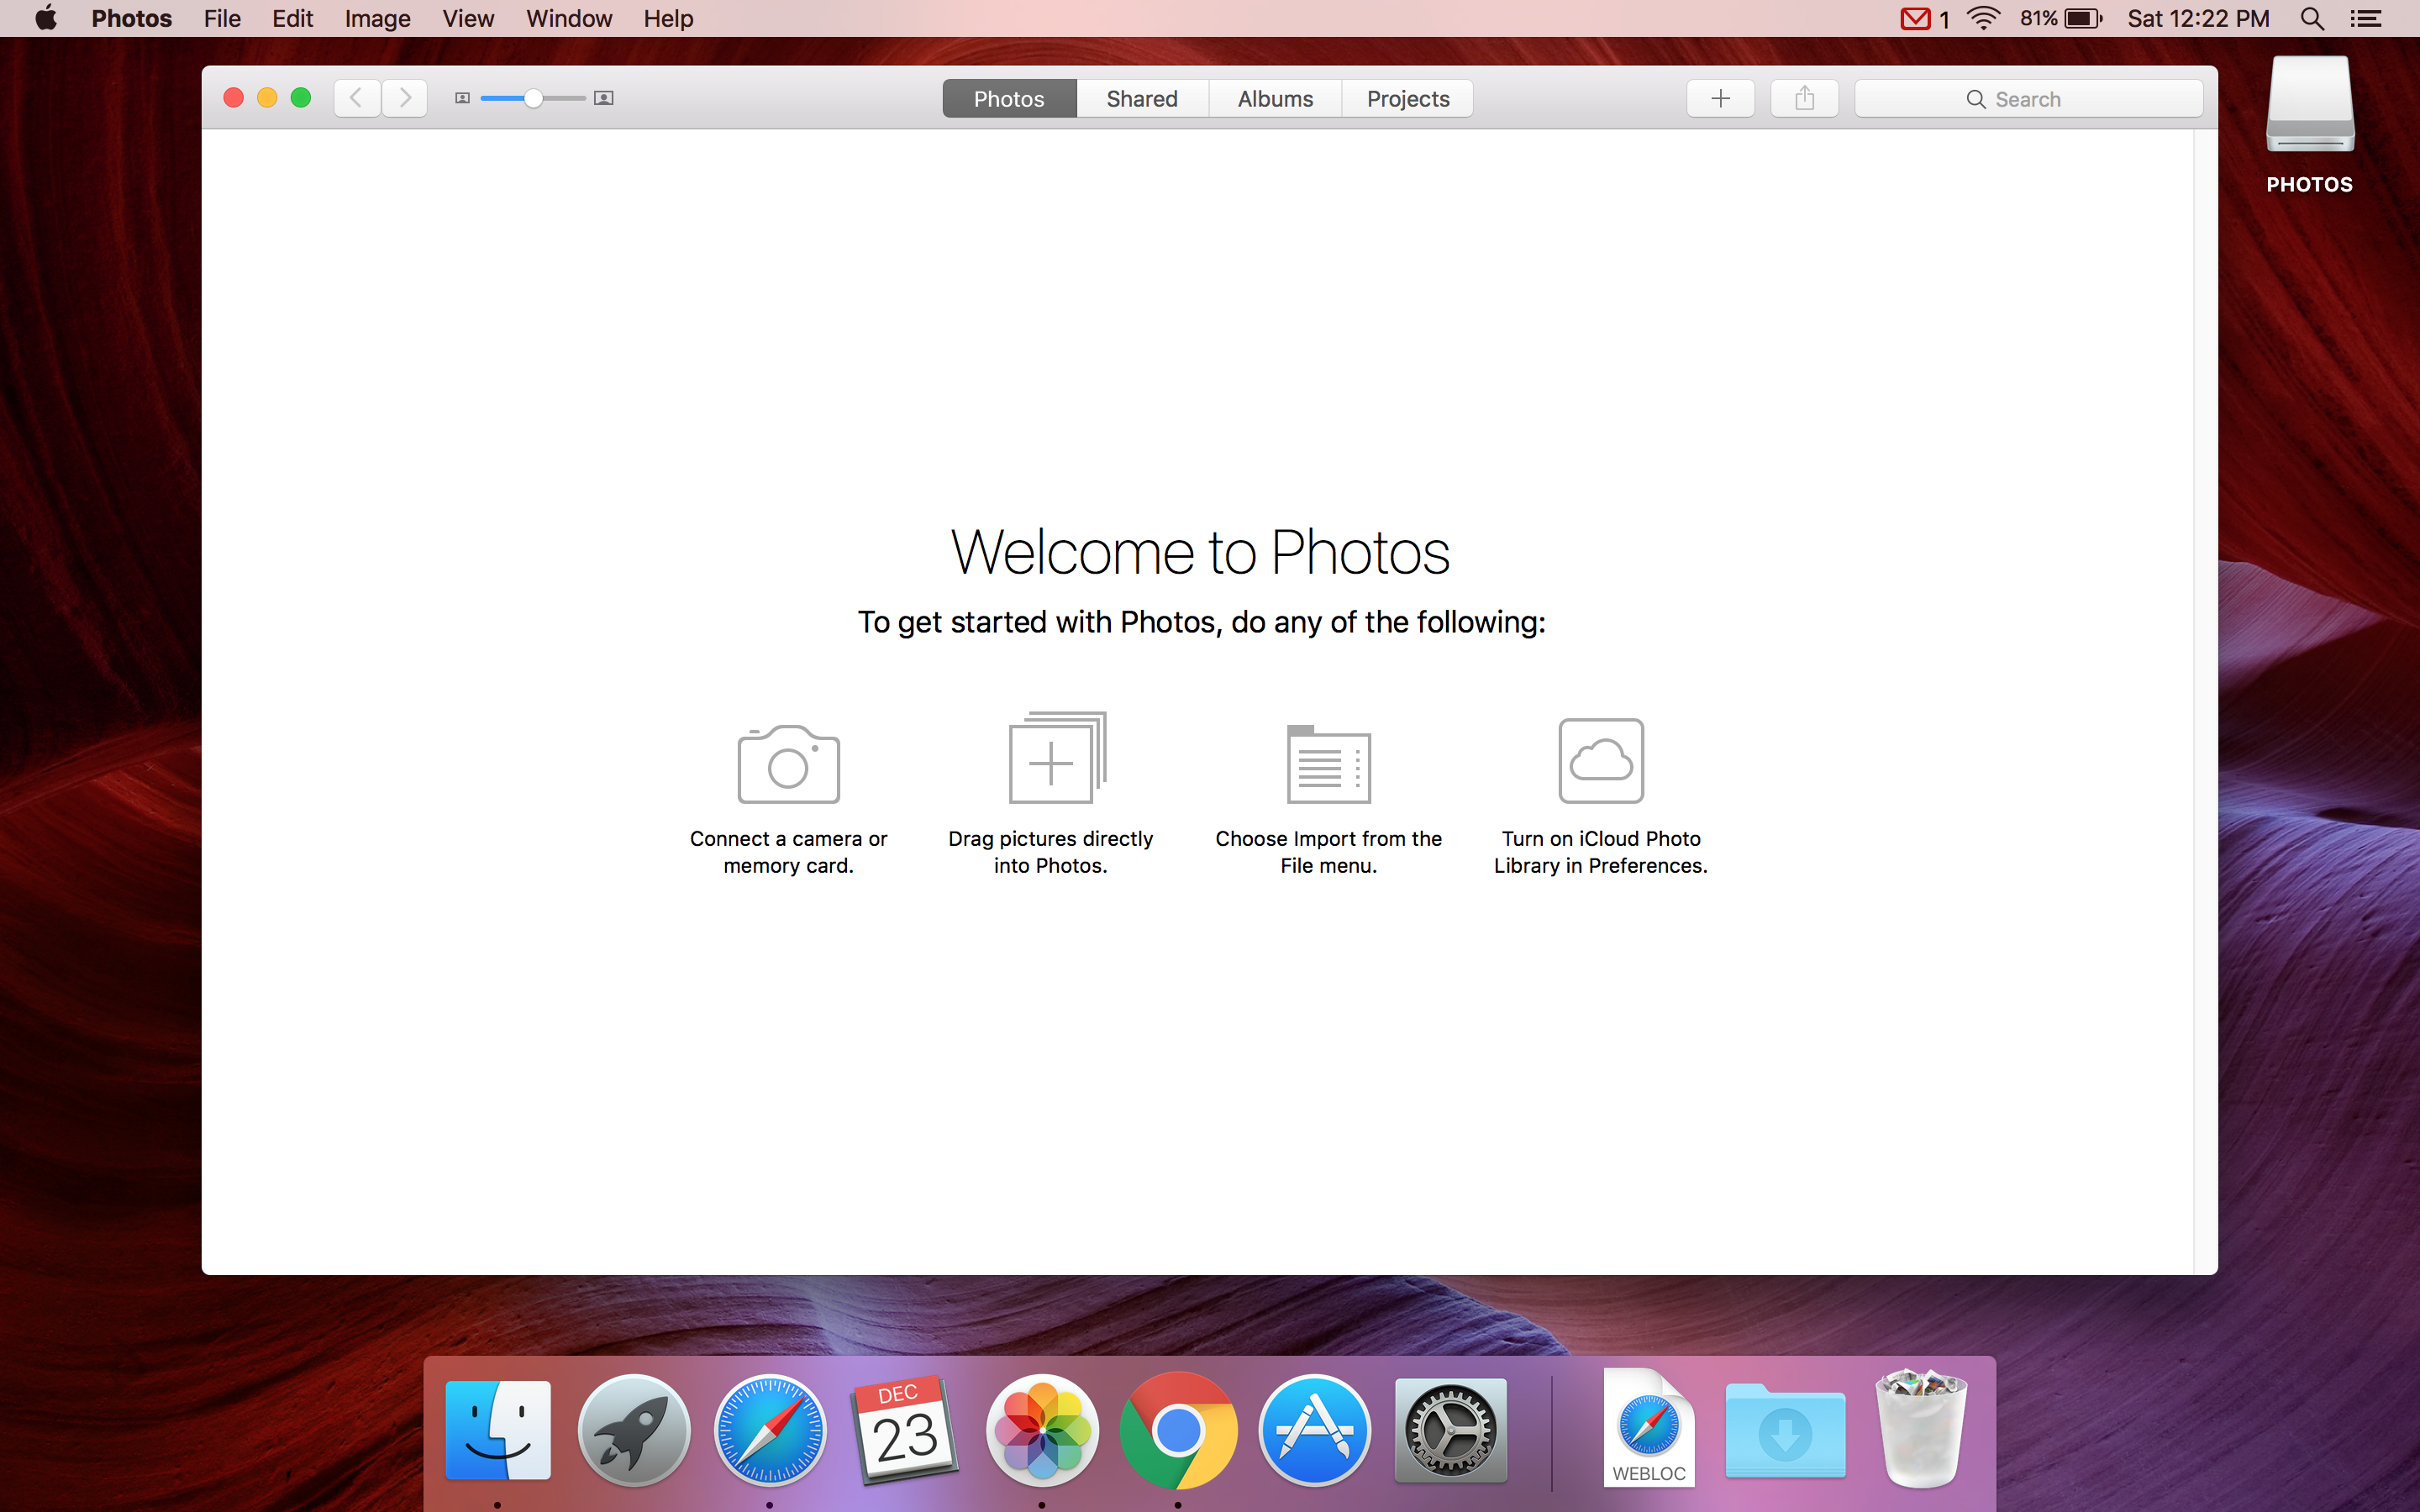Open the App Store from the Dock

click(1314, 1430)
